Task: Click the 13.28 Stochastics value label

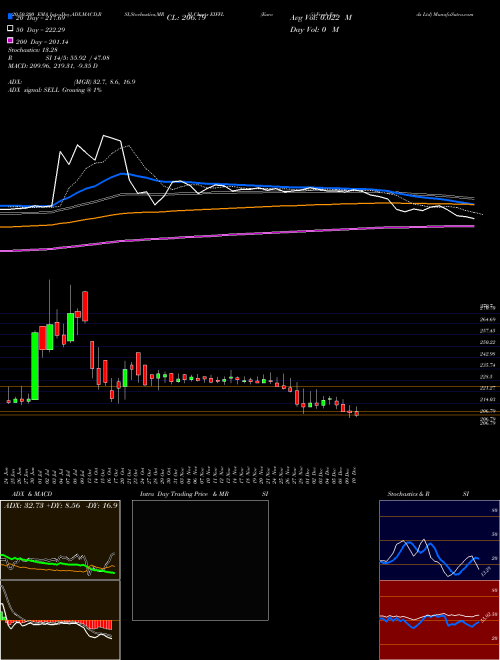Action: (x=485, y=572)
